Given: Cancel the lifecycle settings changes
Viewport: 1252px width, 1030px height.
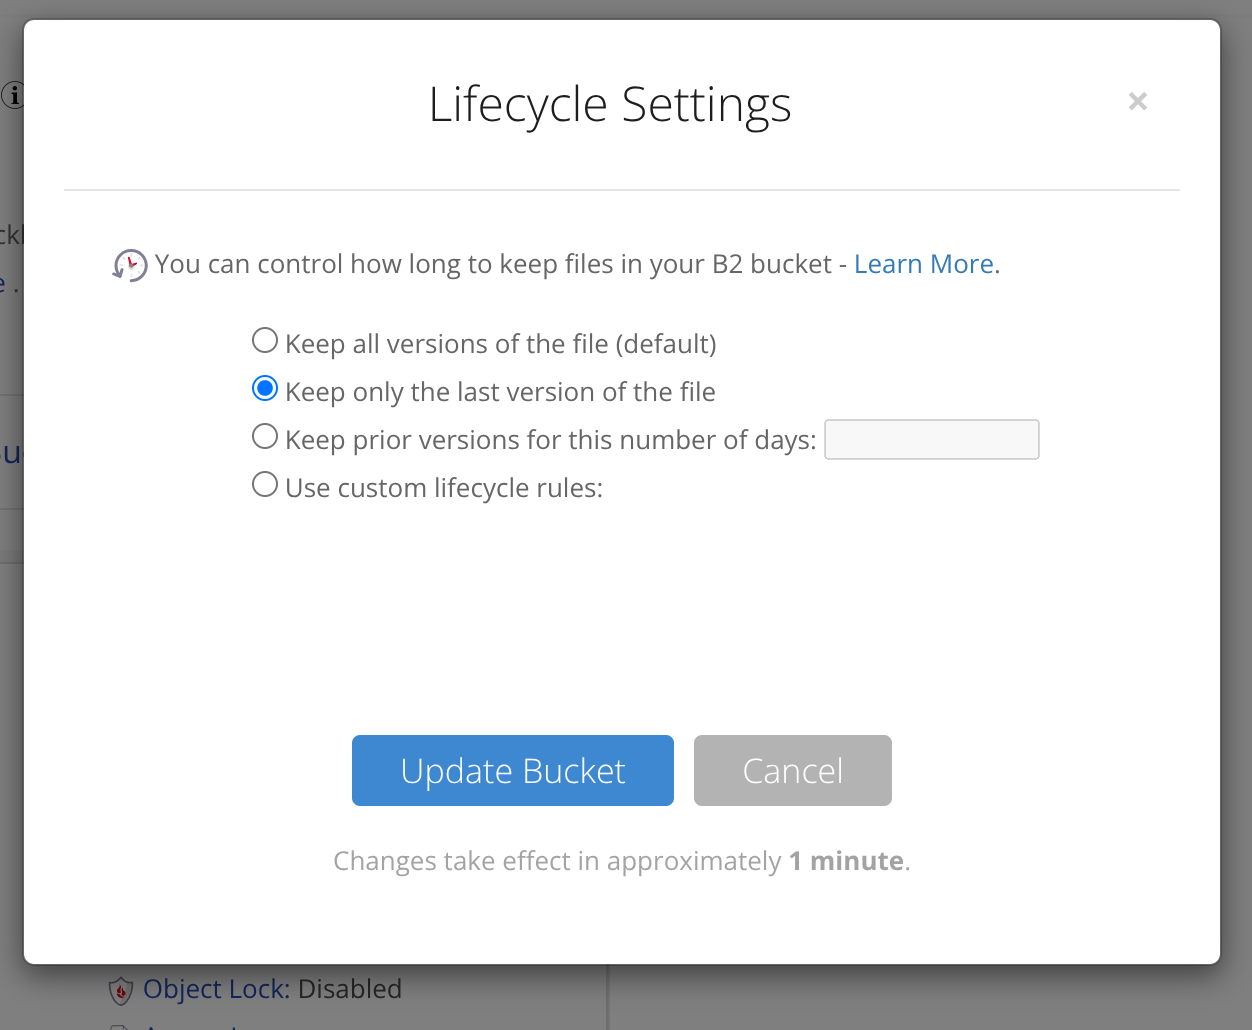Looking at the screenshot, I should (x=792, y=771).
